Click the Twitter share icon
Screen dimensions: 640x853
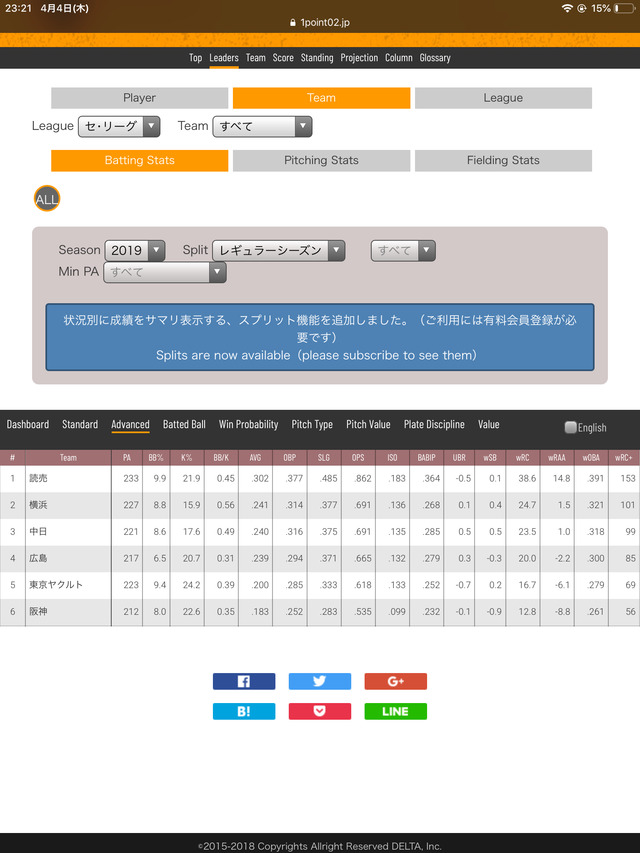pos(319,681)
